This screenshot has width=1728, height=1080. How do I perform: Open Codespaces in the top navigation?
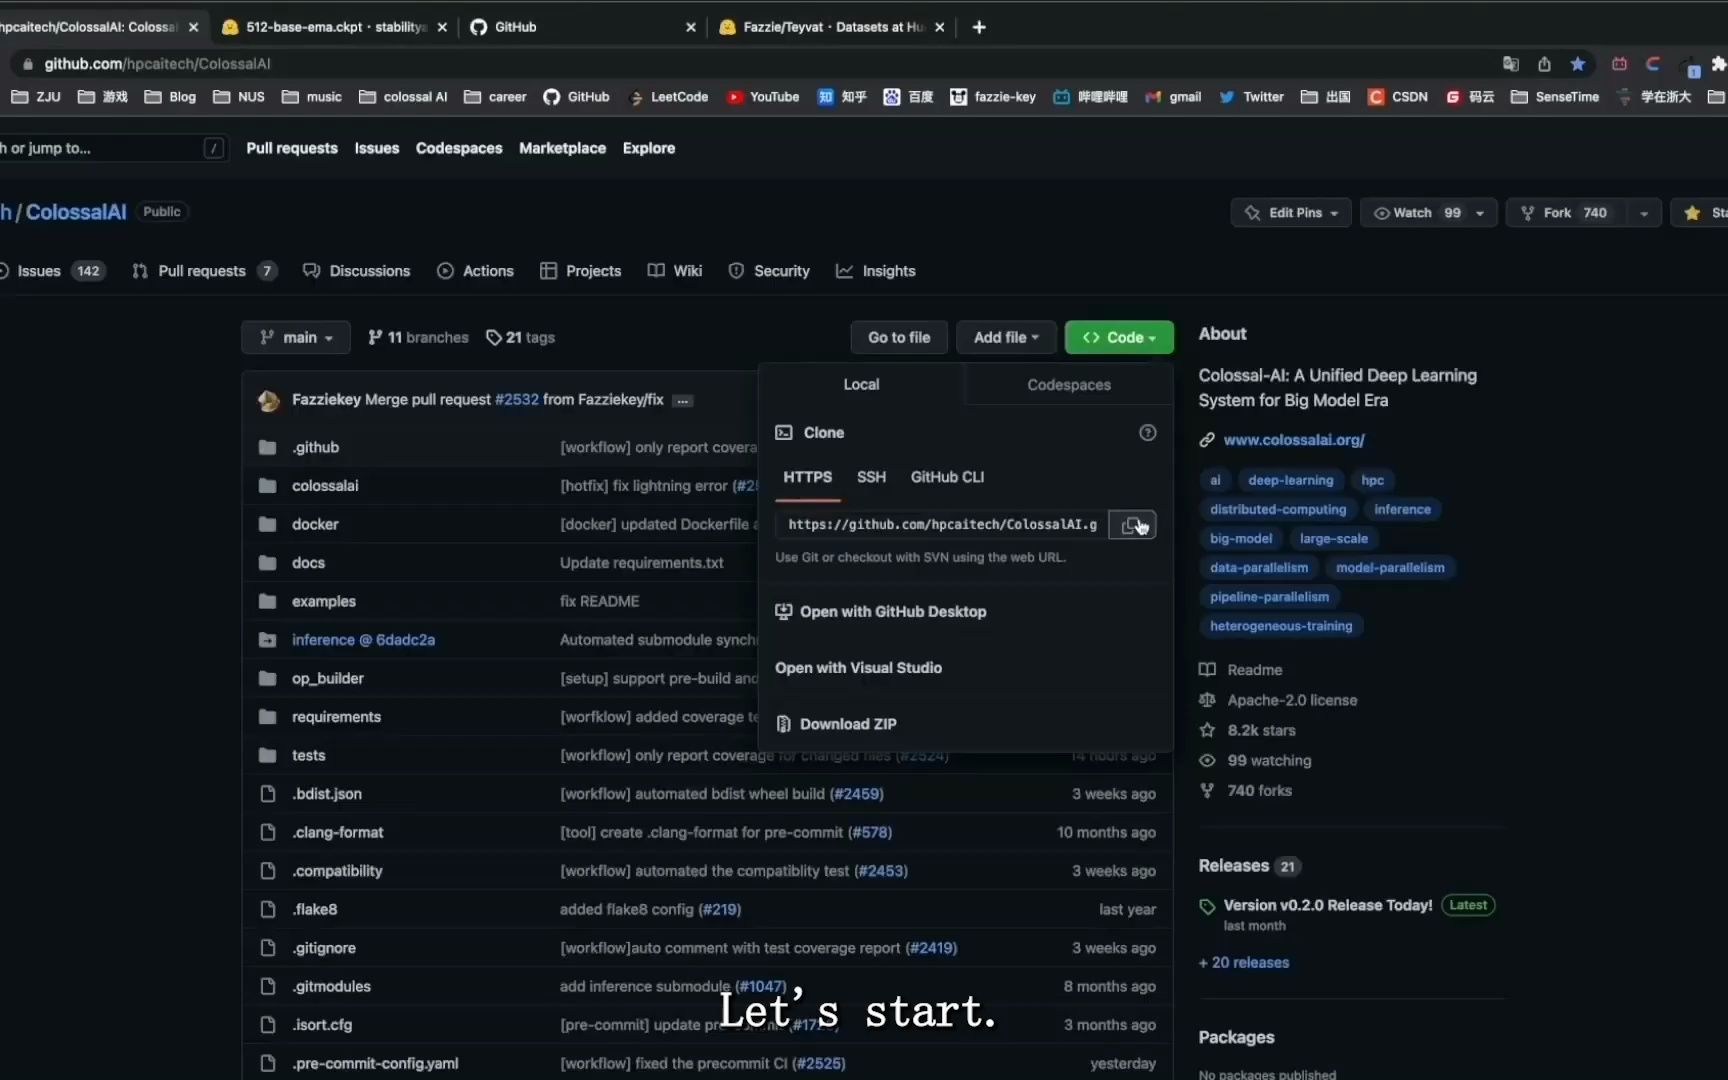[459, 148]
